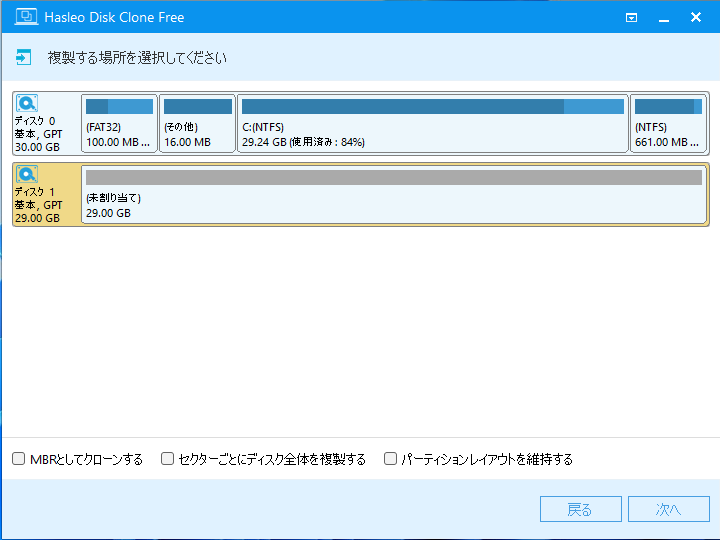Click the ディスク 1 label text
The height and width of the screenshot is (540, 720).
[x=35, y=192]
